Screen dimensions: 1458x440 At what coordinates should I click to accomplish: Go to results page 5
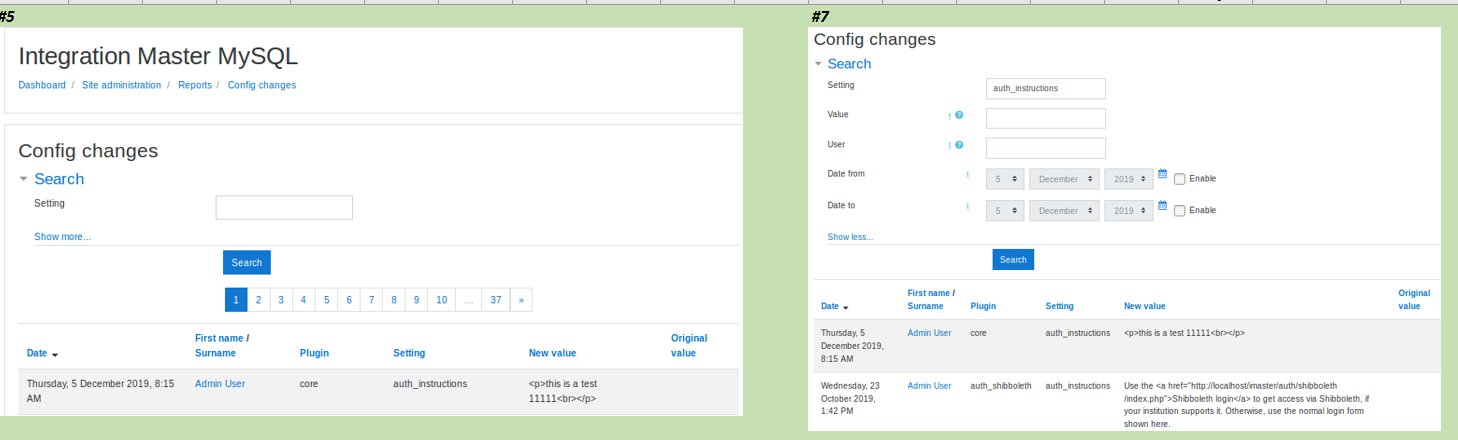coord(327,300)
